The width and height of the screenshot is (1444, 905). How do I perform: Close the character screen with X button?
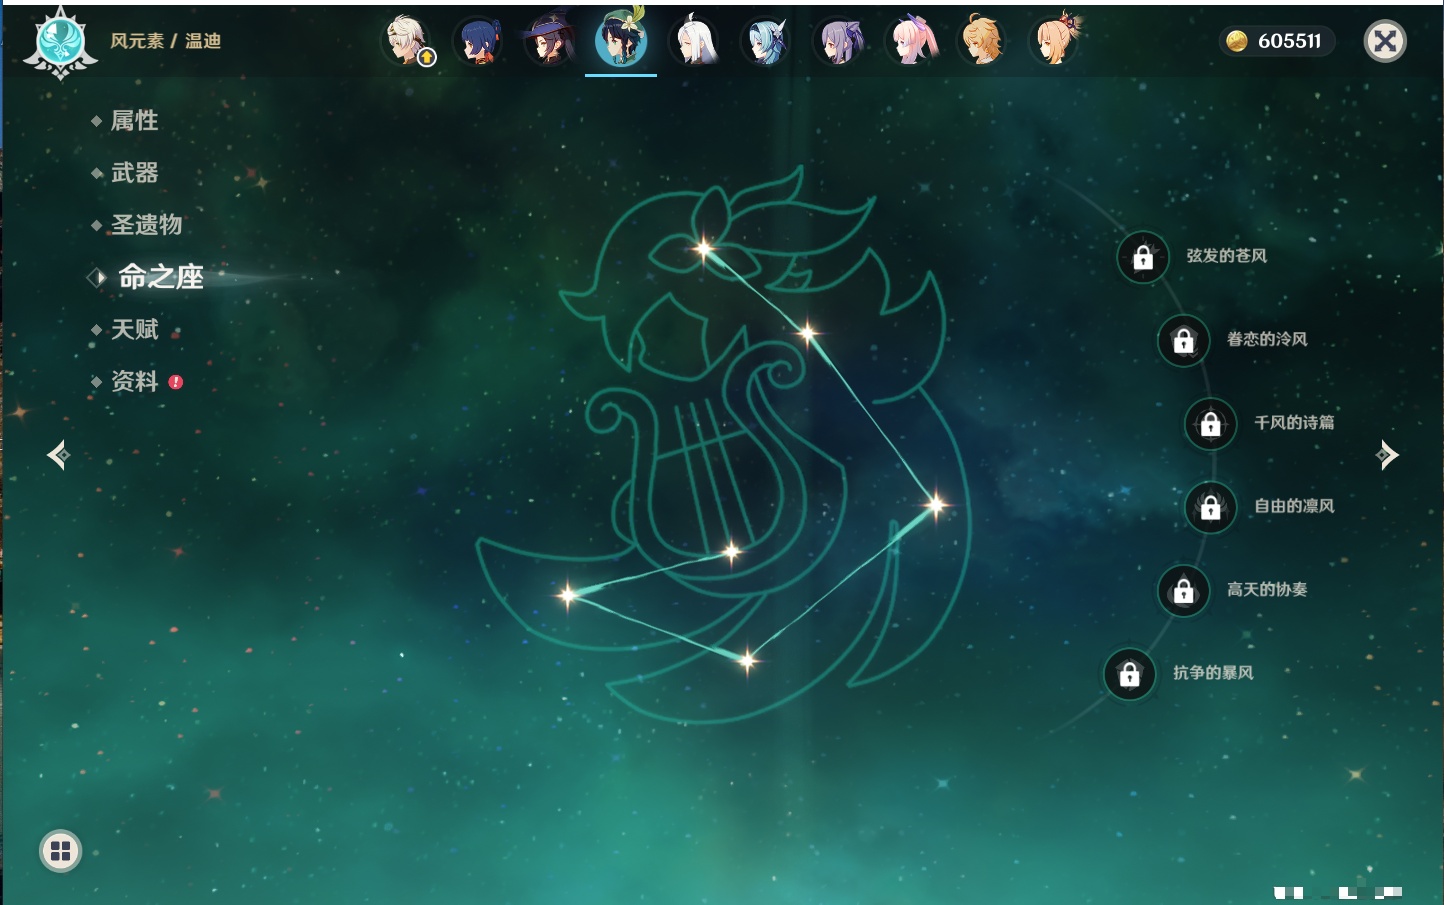pyautogui.click(x=1385, y=41)
